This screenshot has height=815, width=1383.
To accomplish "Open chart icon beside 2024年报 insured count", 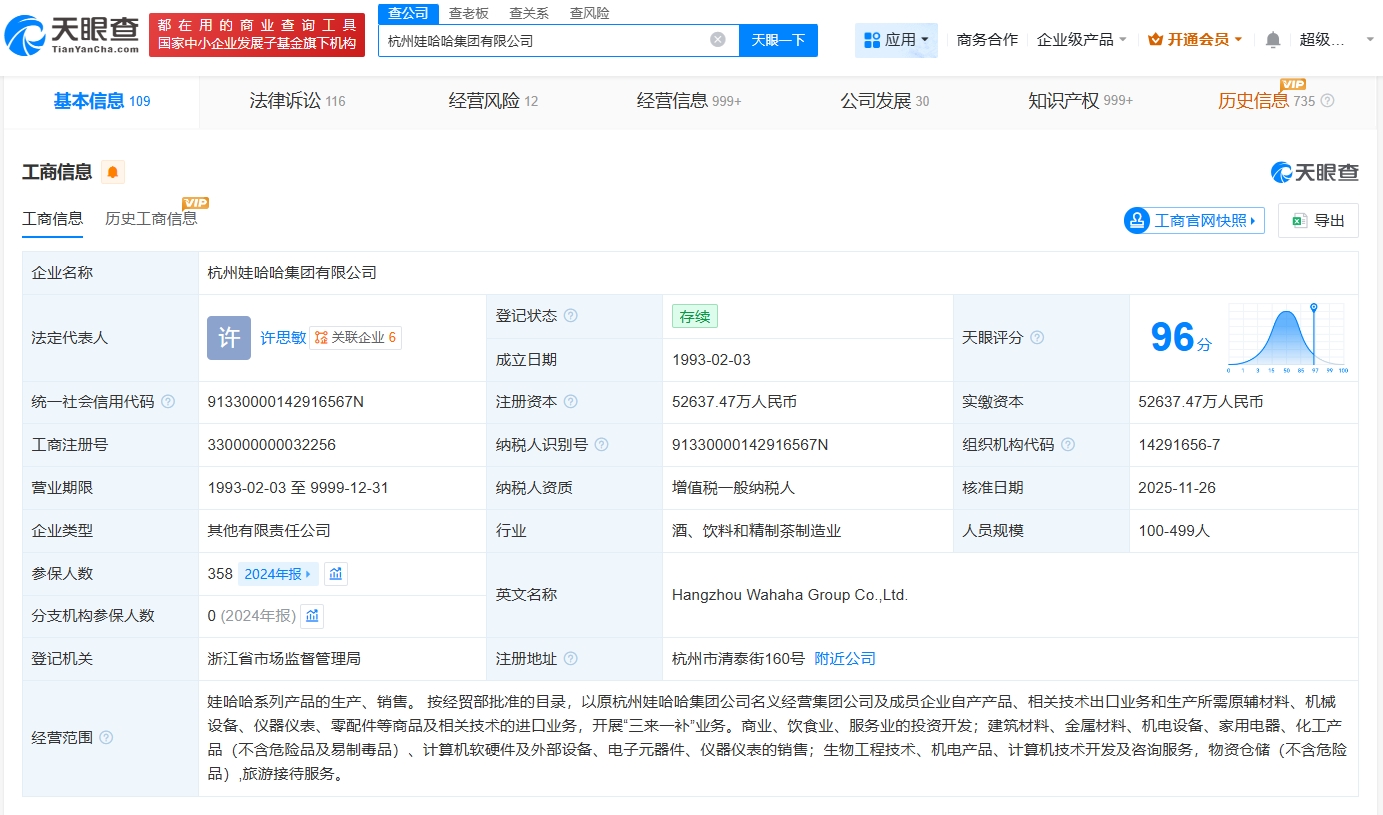I will pos(336,574).
